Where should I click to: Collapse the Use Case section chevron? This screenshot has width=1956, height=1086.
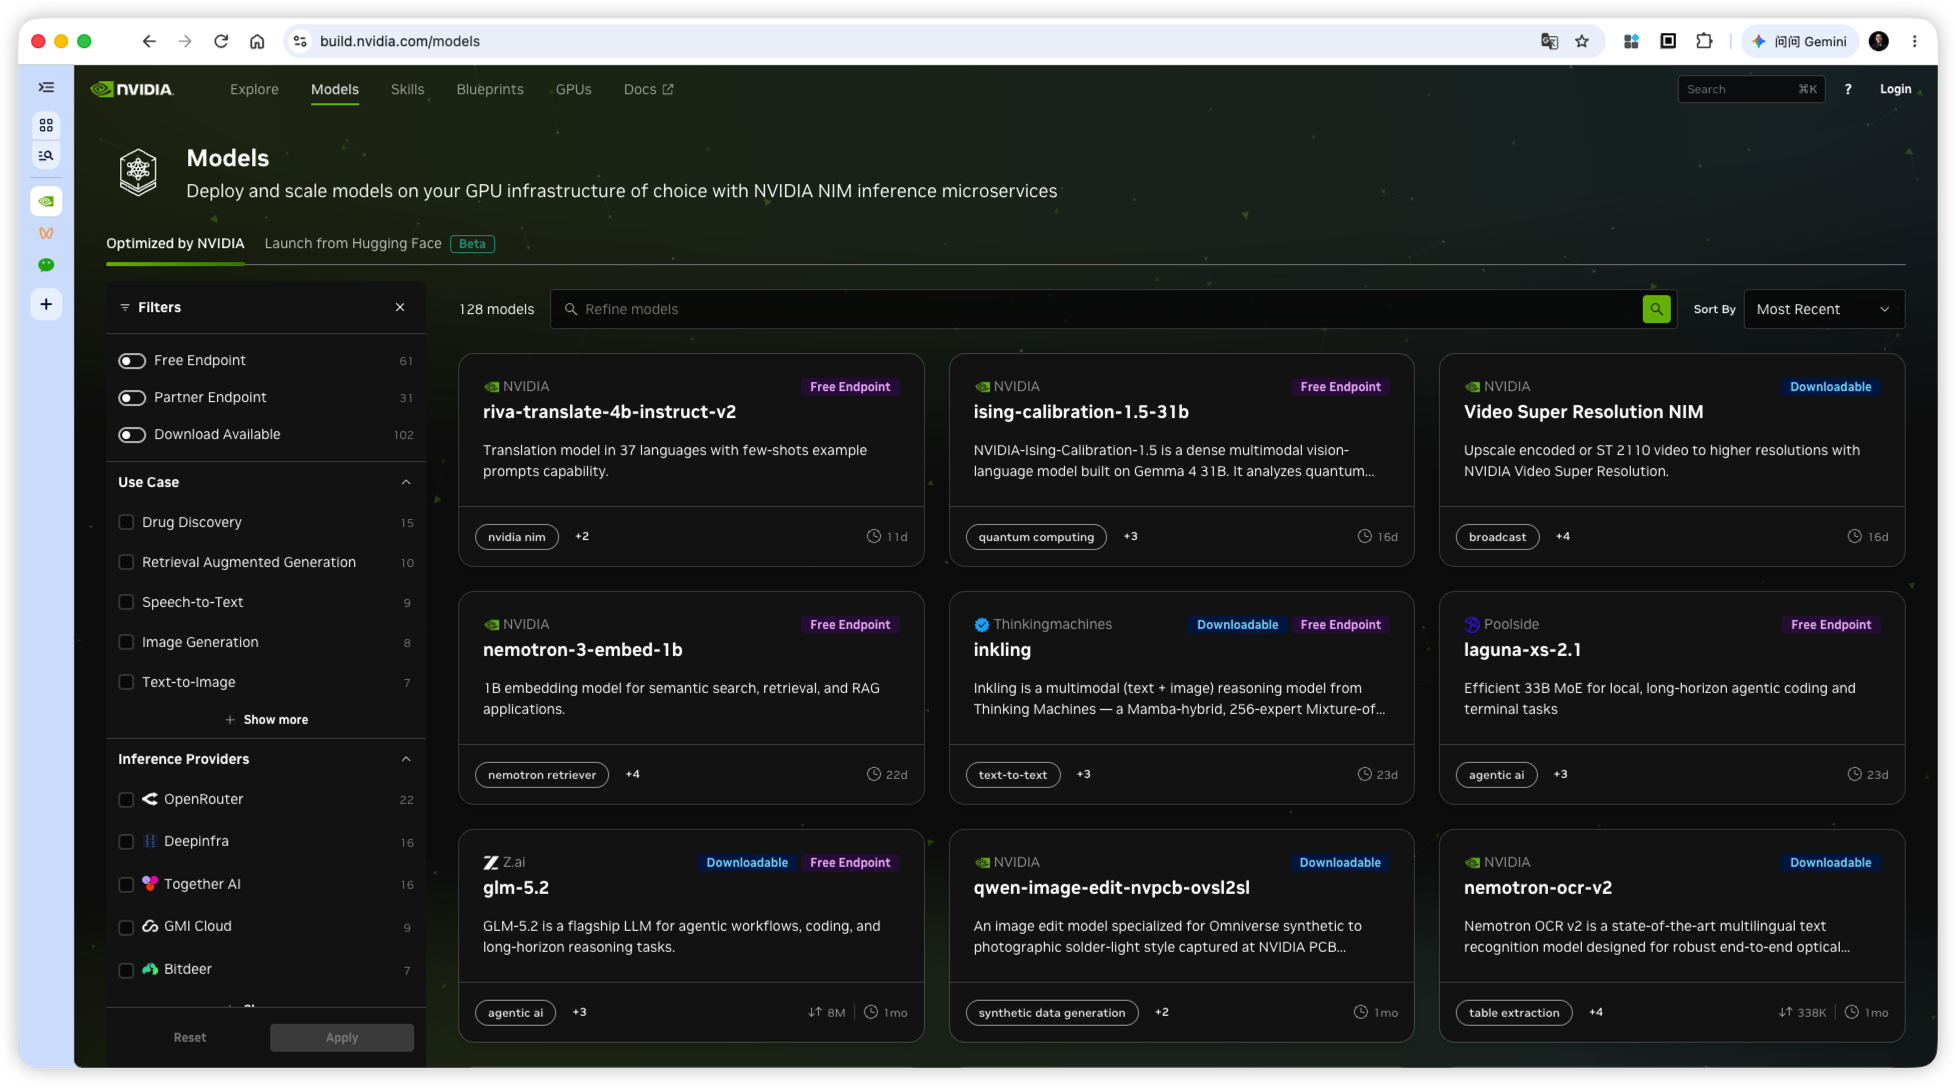click(406, 482)
